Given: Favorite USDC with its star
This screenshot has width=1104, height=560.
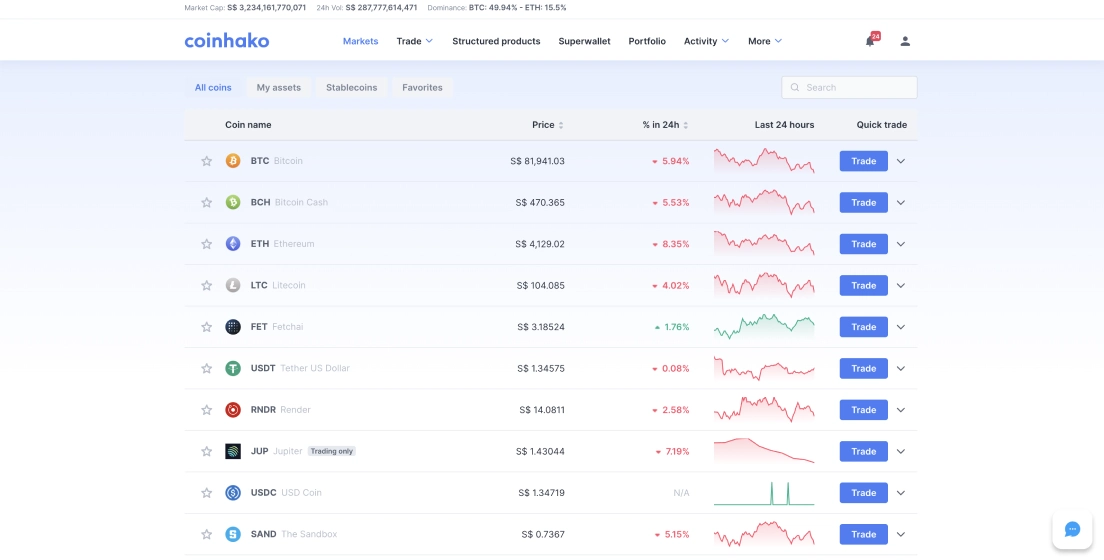Looking at the screenshot, I should (206, 493).
